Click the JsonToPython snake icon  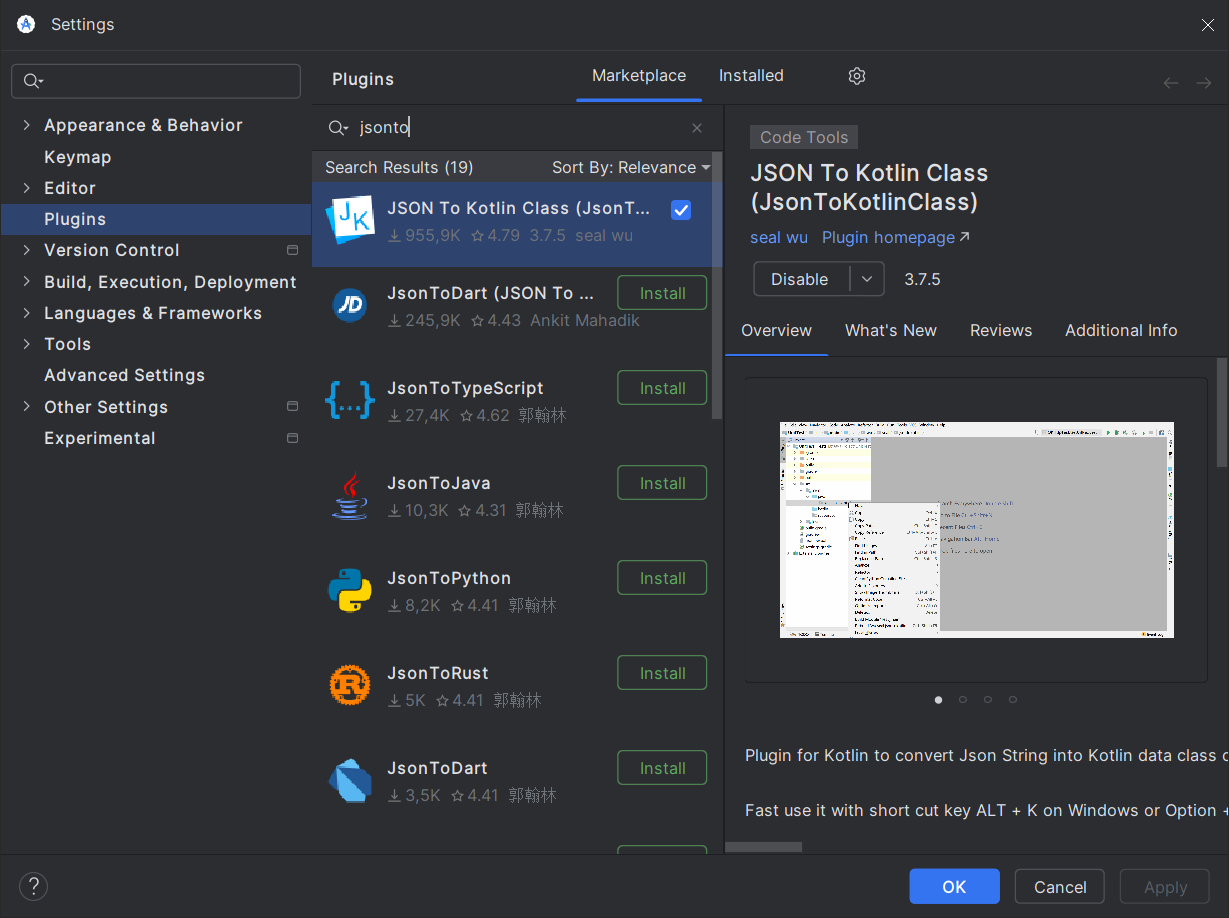click(350, 590)
